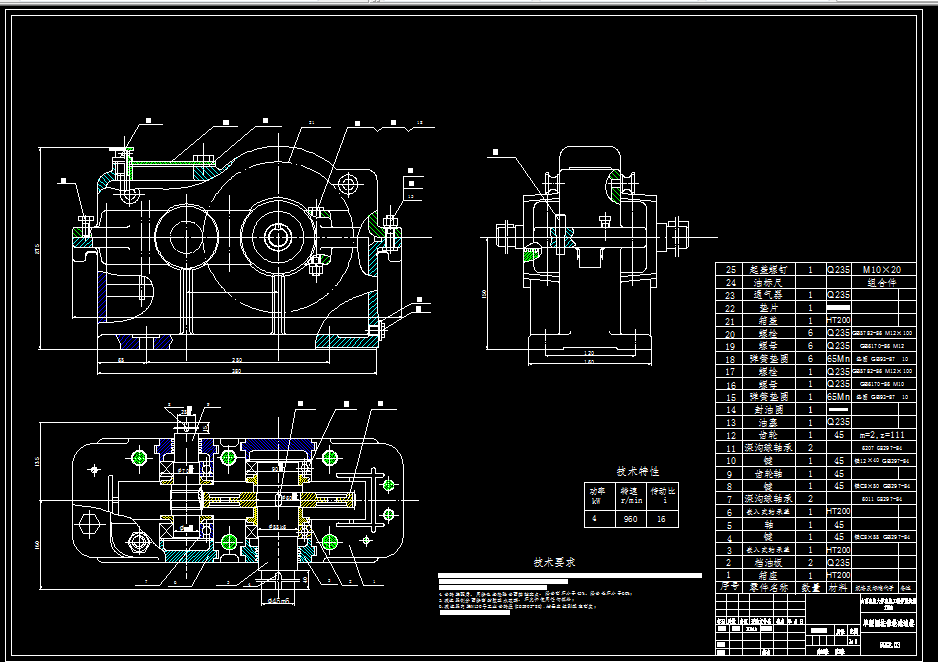938x662 pixels.
Task: Click the ⌀45m6 shaft dimension in plan view
Action: coord(278,600)
